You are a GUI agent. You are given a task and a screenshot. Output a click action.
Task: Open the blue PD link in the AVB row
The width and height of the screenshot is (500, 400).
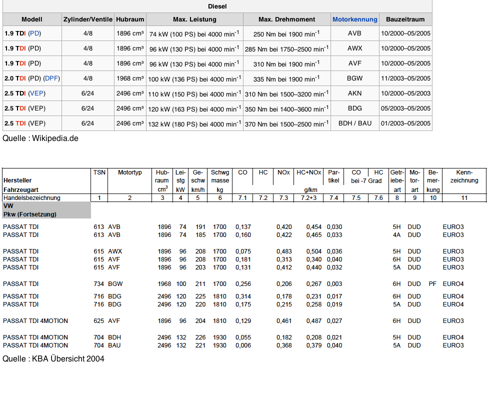coord(34,33)
